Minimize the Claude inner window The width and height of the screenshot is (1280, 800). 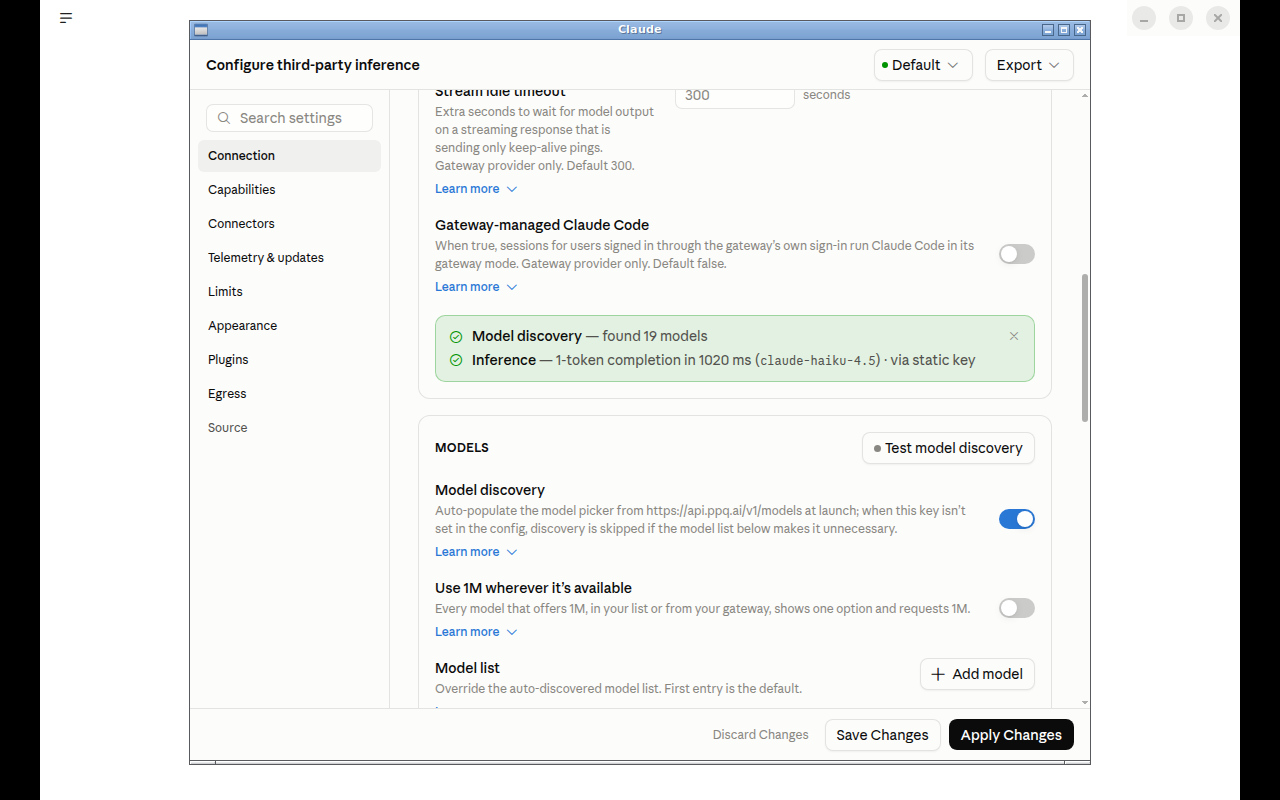point(1048,30)
